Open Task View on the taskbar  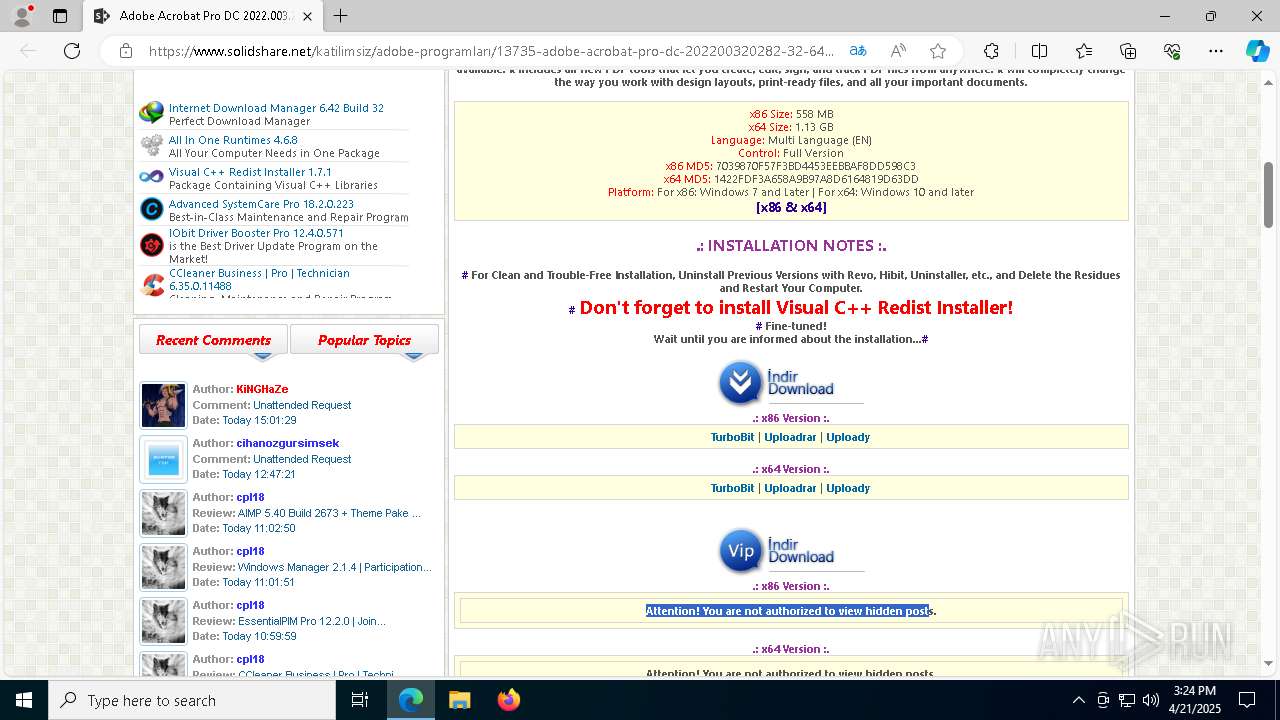click(x=360, y=700)
